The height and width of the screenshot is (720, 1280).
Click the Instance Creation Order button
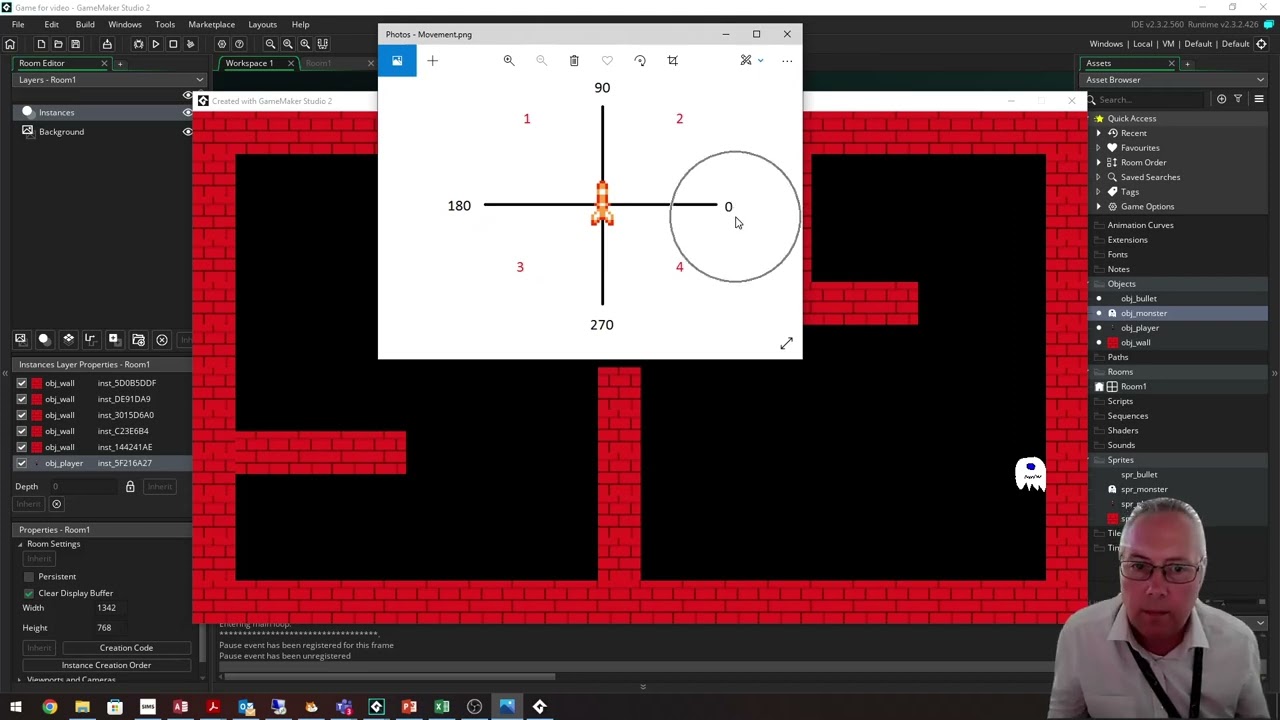point(106,665)
